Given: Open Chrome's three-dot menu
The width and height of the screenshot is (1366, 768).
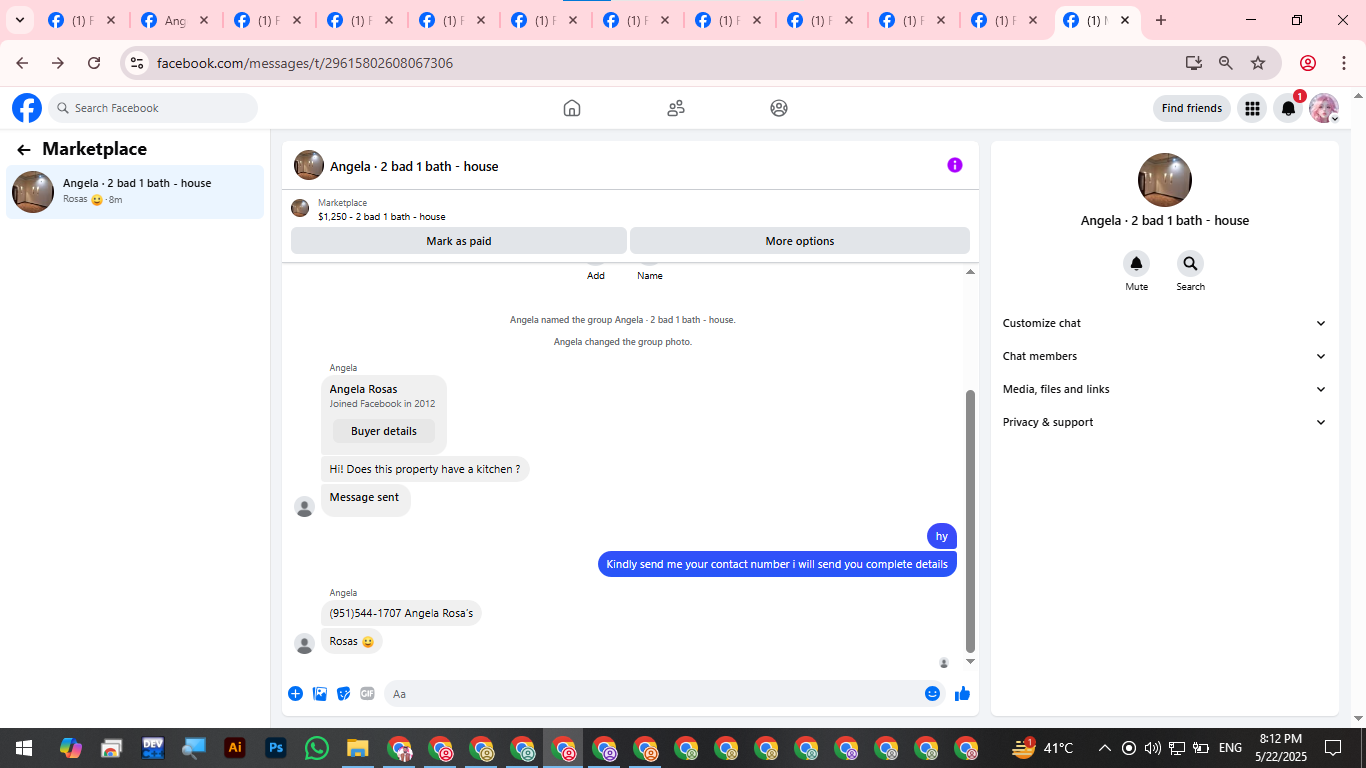Looking at the screenshot, I should pos(1344,63).
